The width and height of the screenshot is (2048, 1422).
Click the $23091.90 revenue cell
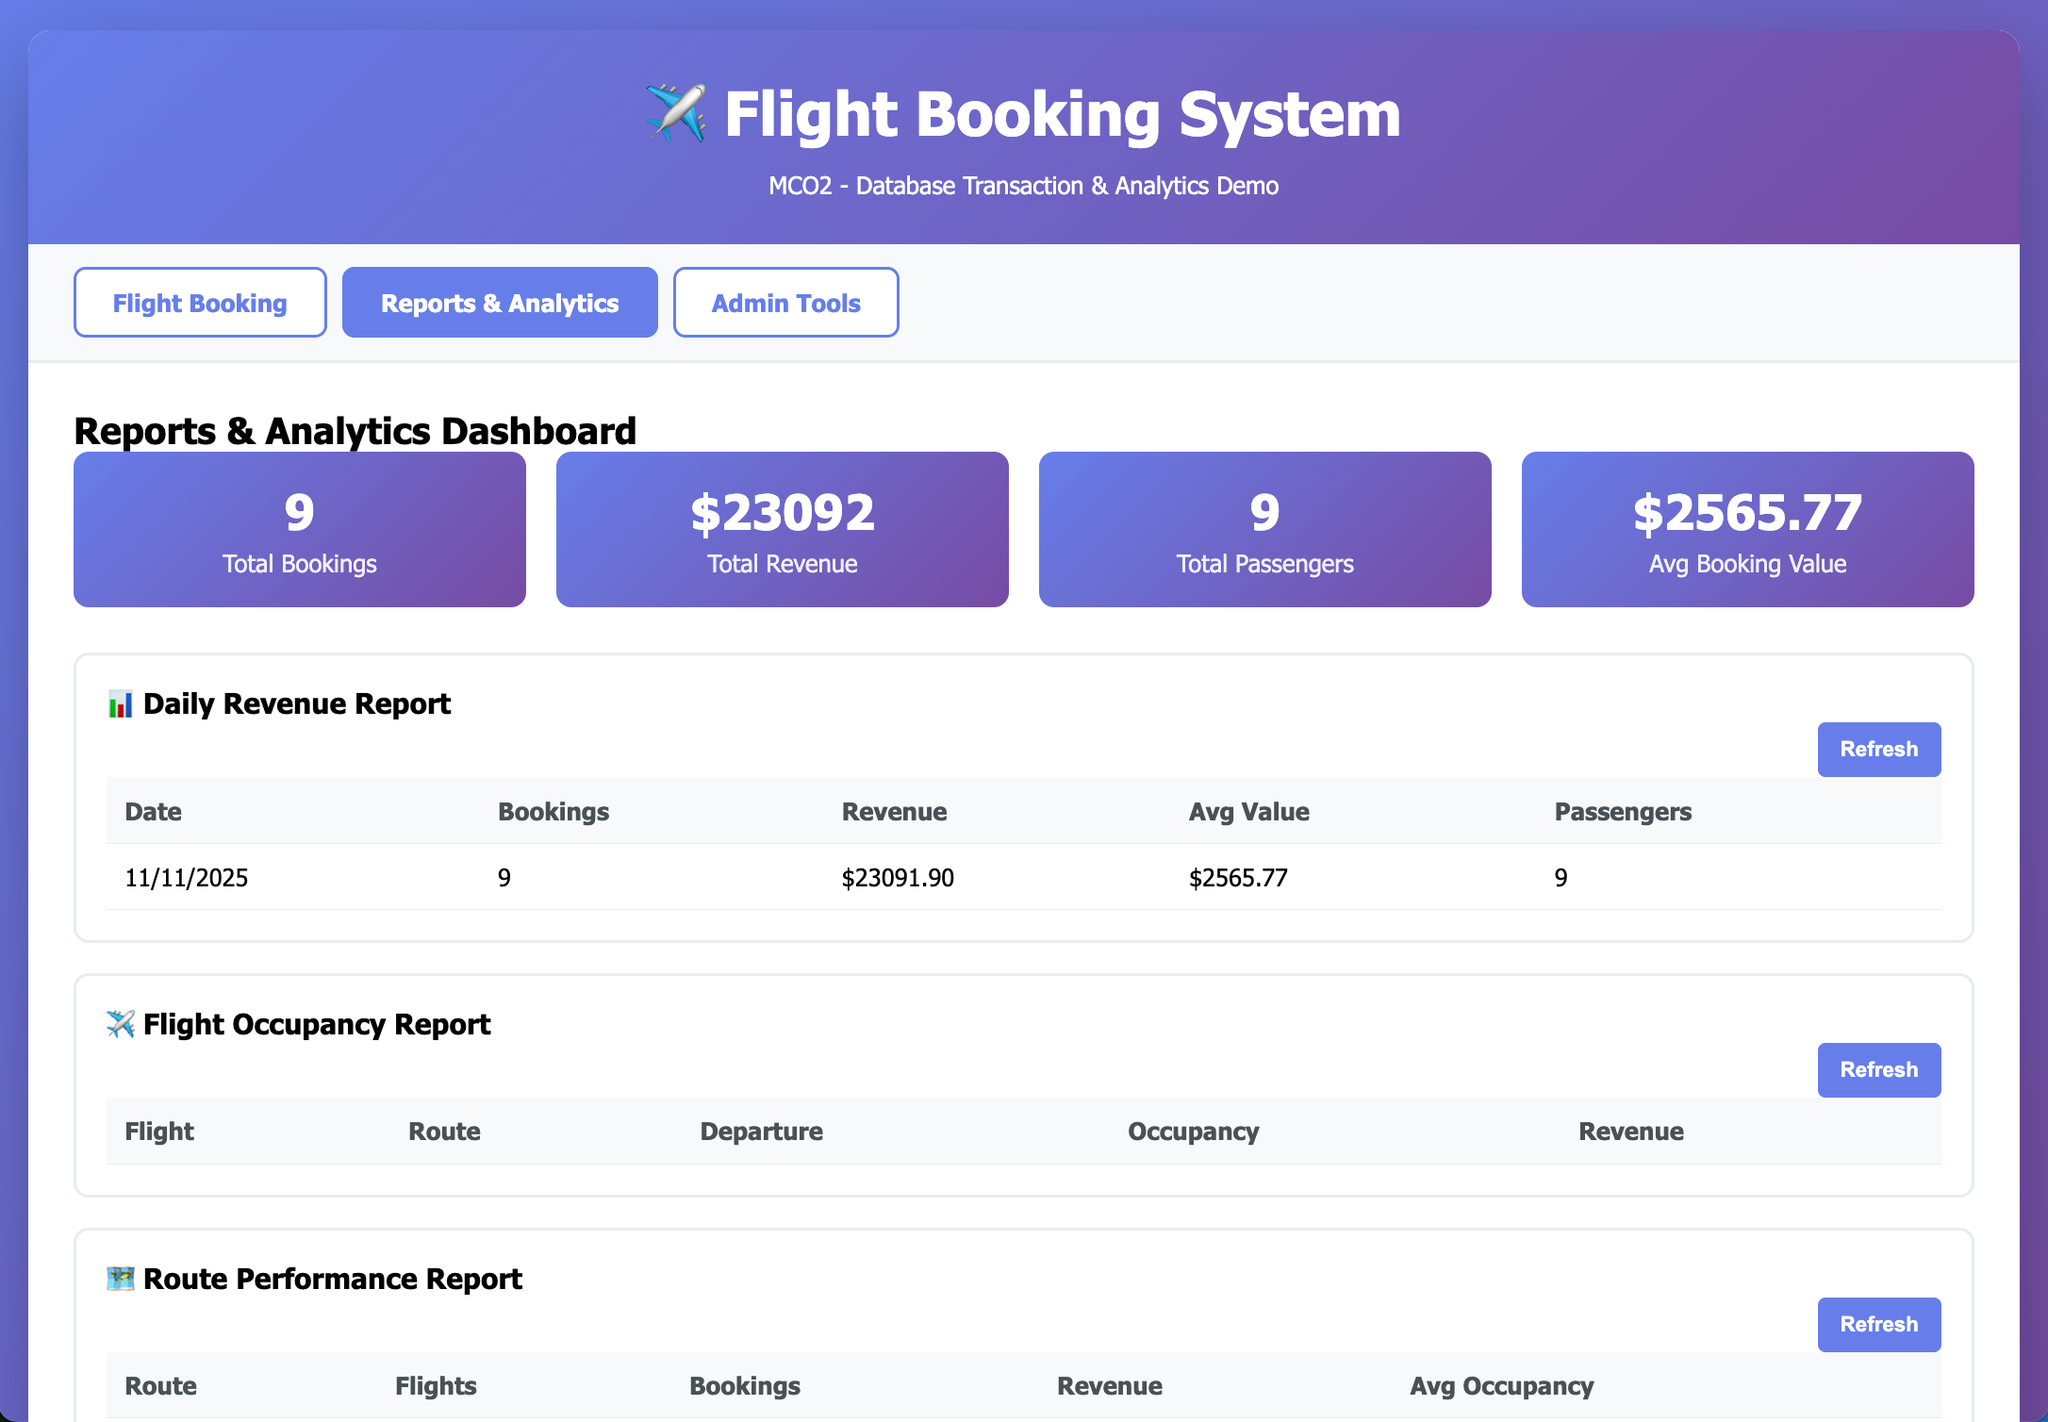(x=898, y=878)
